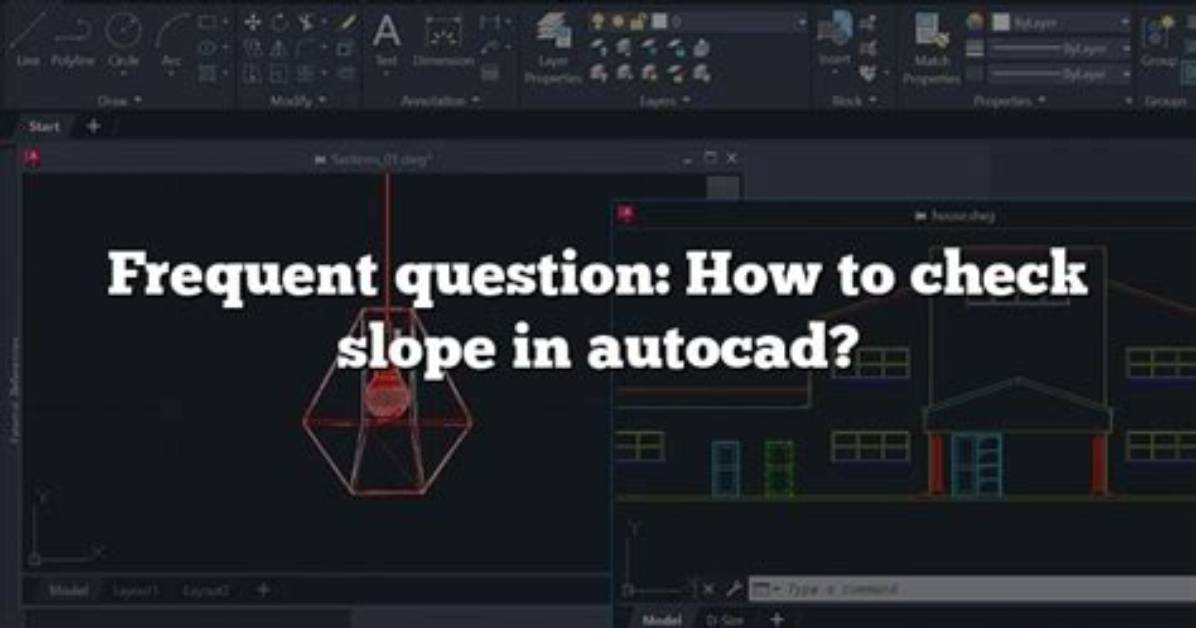This screenshot has width=1196, height=628.
Task: Toggle the layer lock padlock icon
Action: pos(638,22)
